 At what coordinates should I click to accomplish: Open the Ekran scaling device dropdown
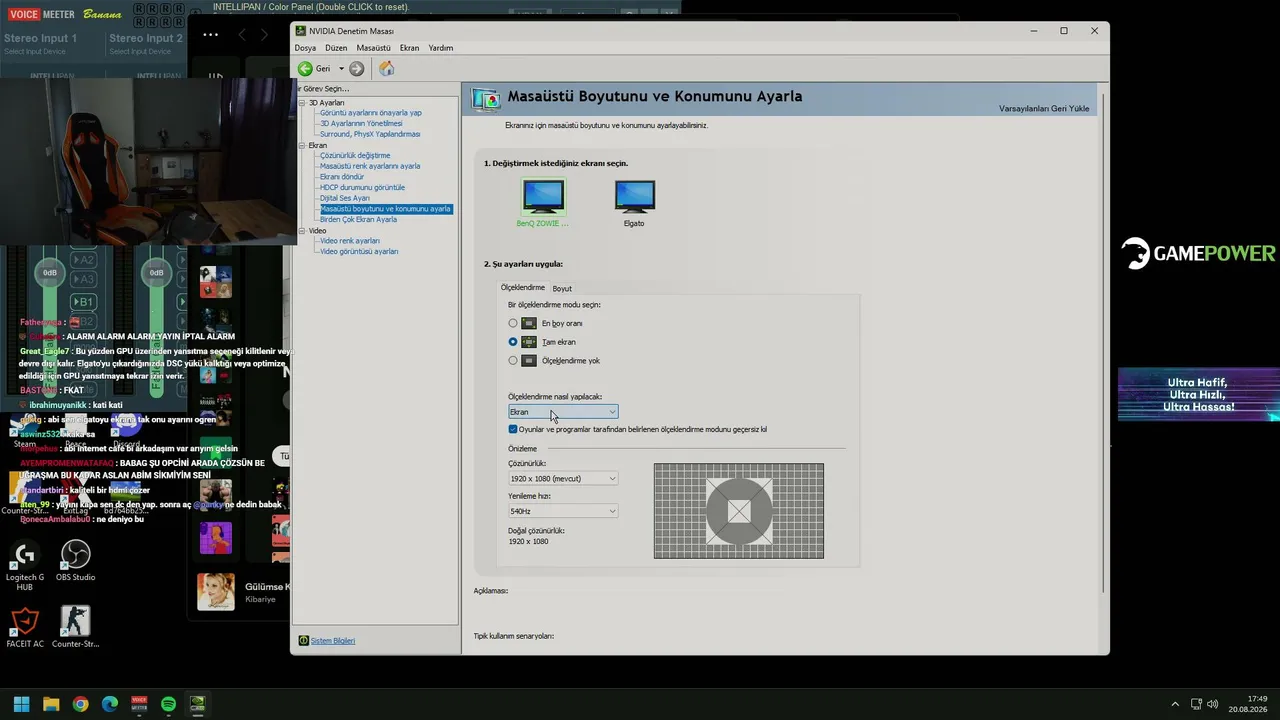[x=563, y=412]
